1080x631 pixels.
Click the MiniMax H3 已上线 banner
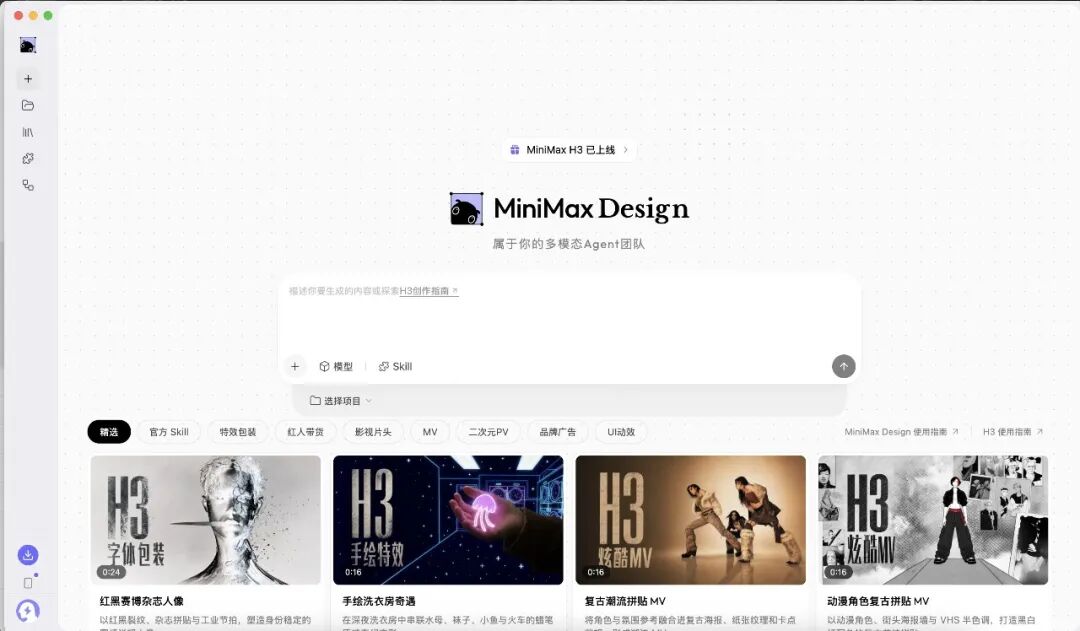tap(569, 149)
